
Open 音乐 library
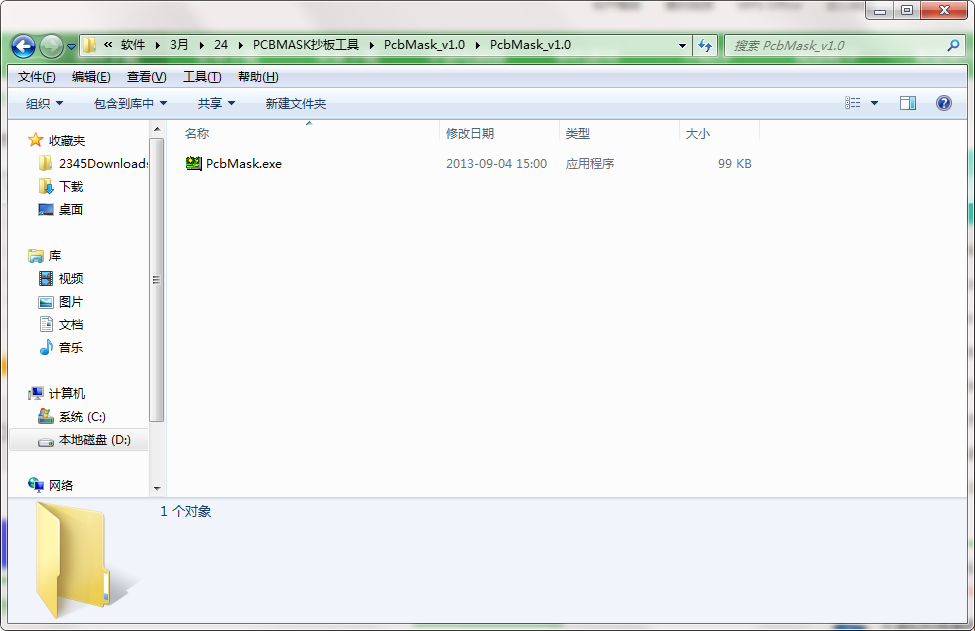pyautogui.click(x=61, y=348)
